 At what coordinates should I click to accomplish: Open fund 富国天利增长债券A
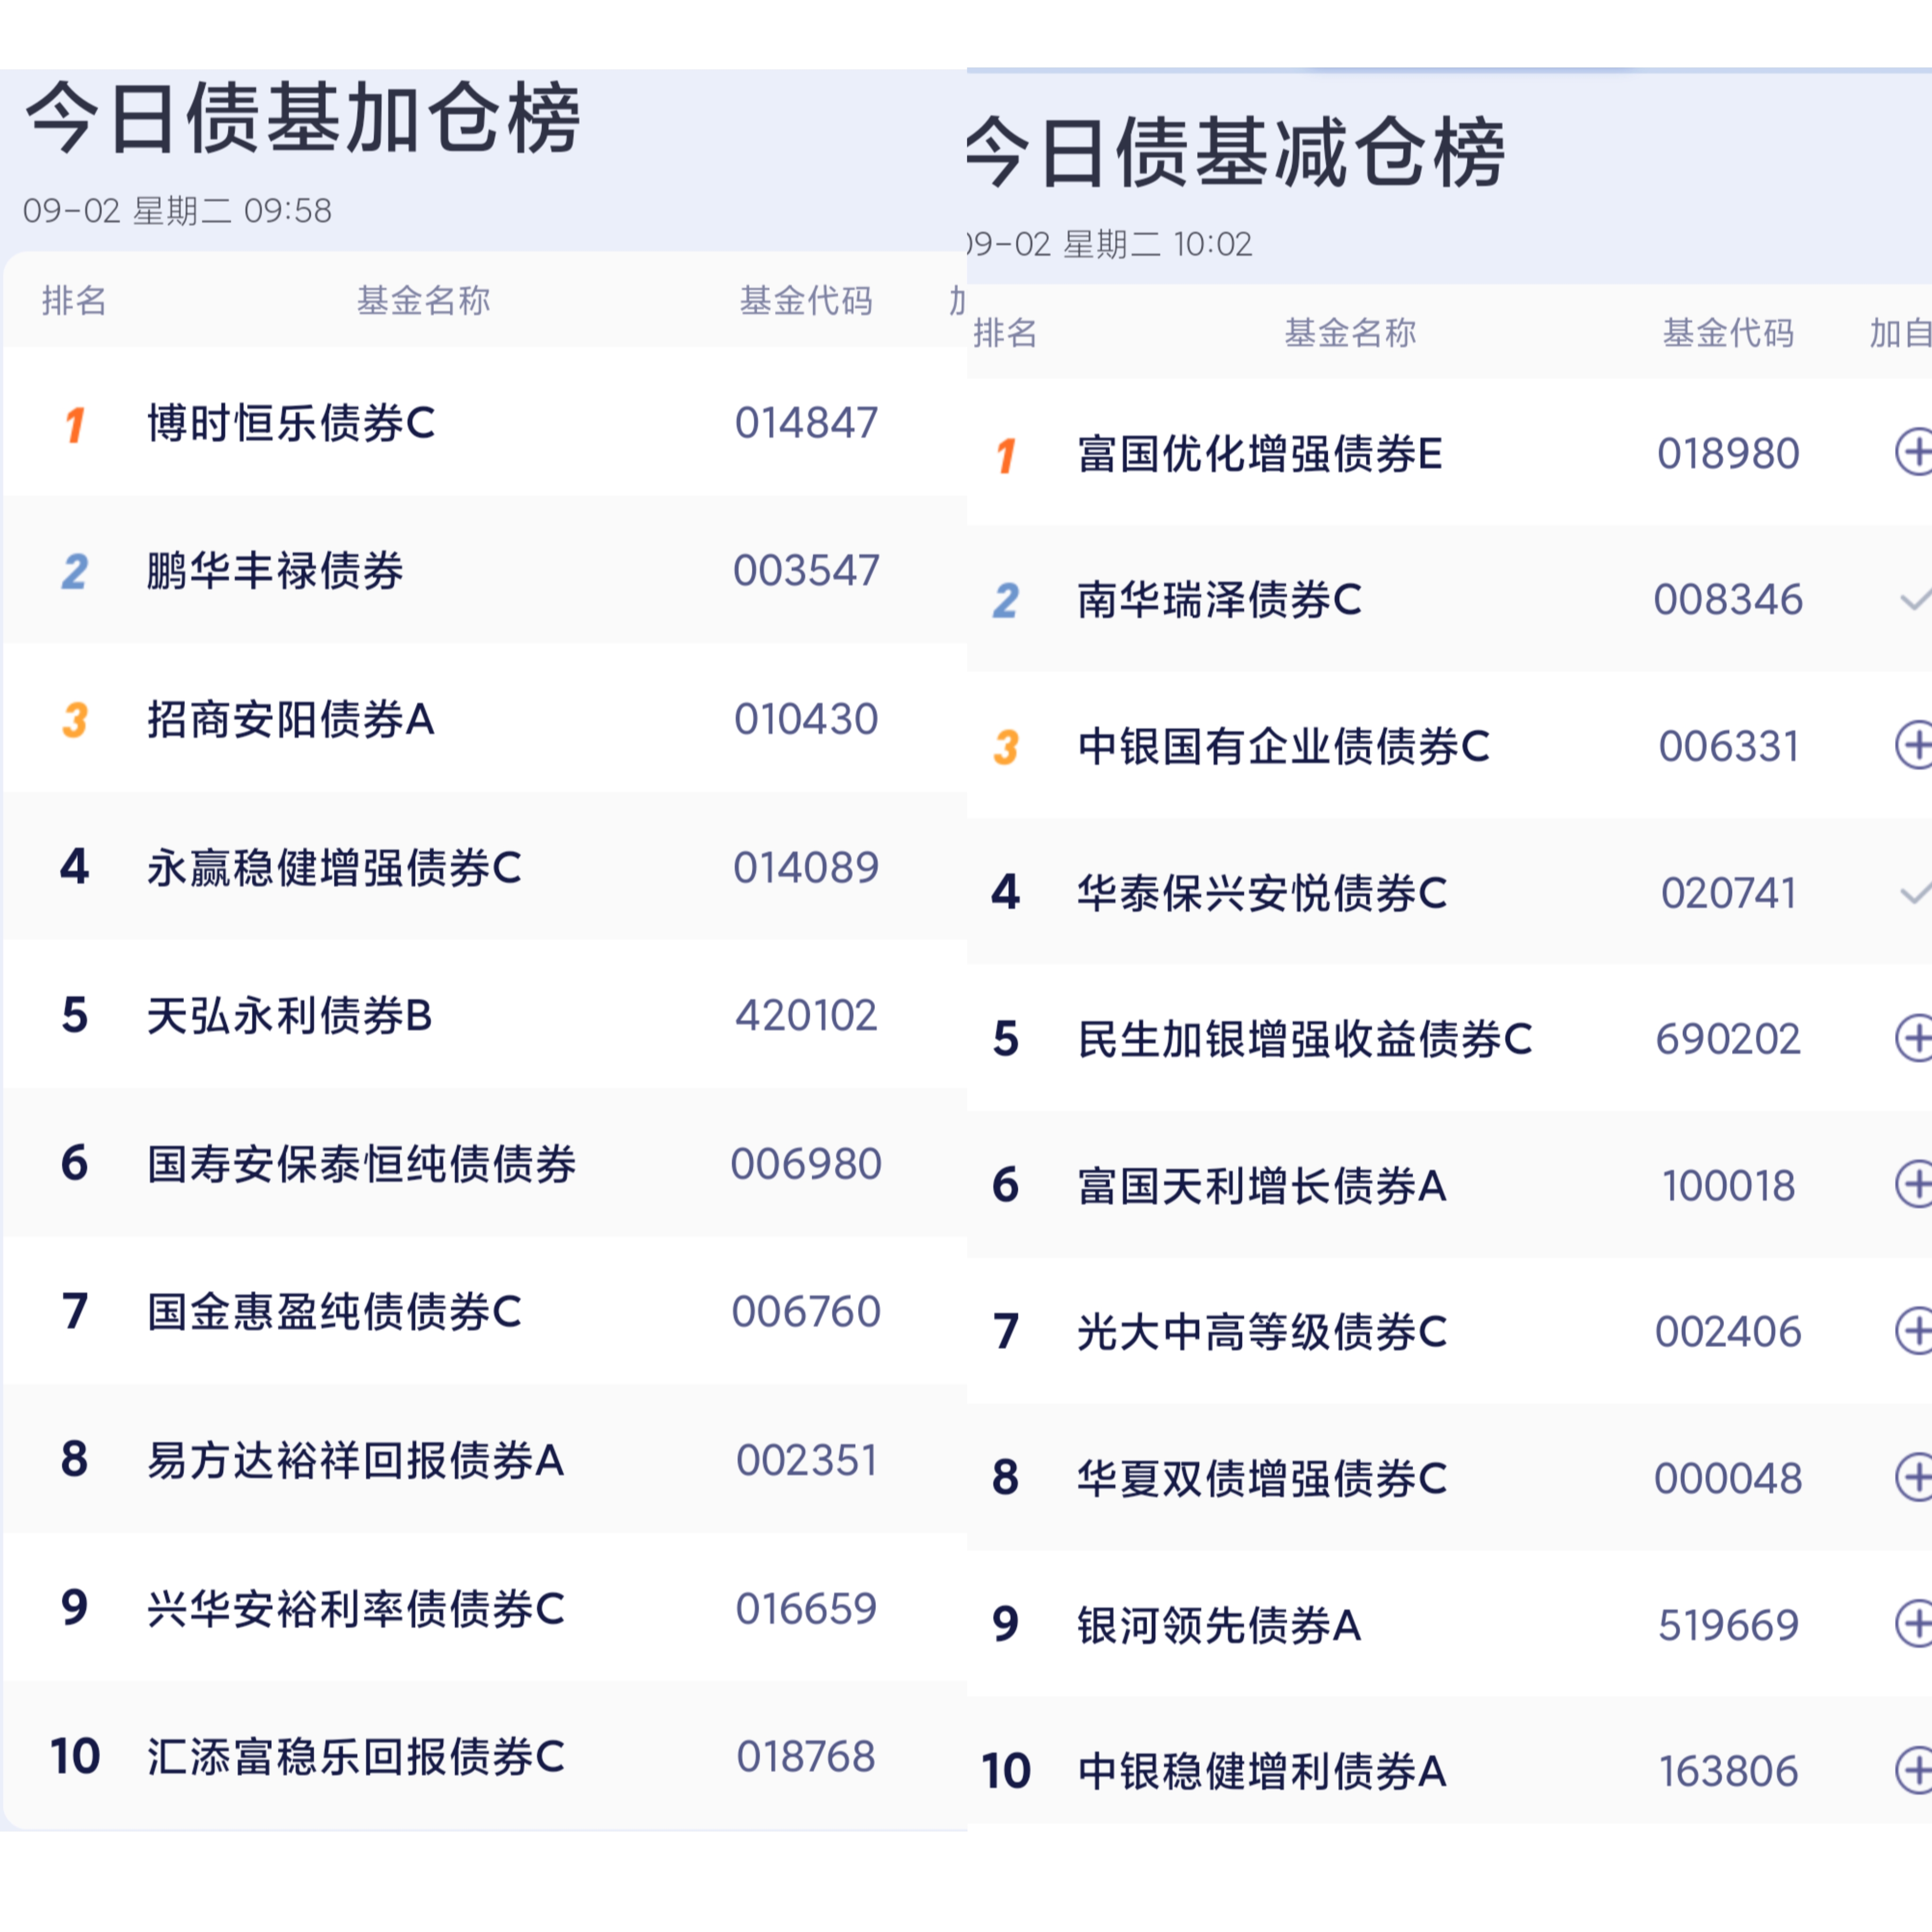1262,1186
